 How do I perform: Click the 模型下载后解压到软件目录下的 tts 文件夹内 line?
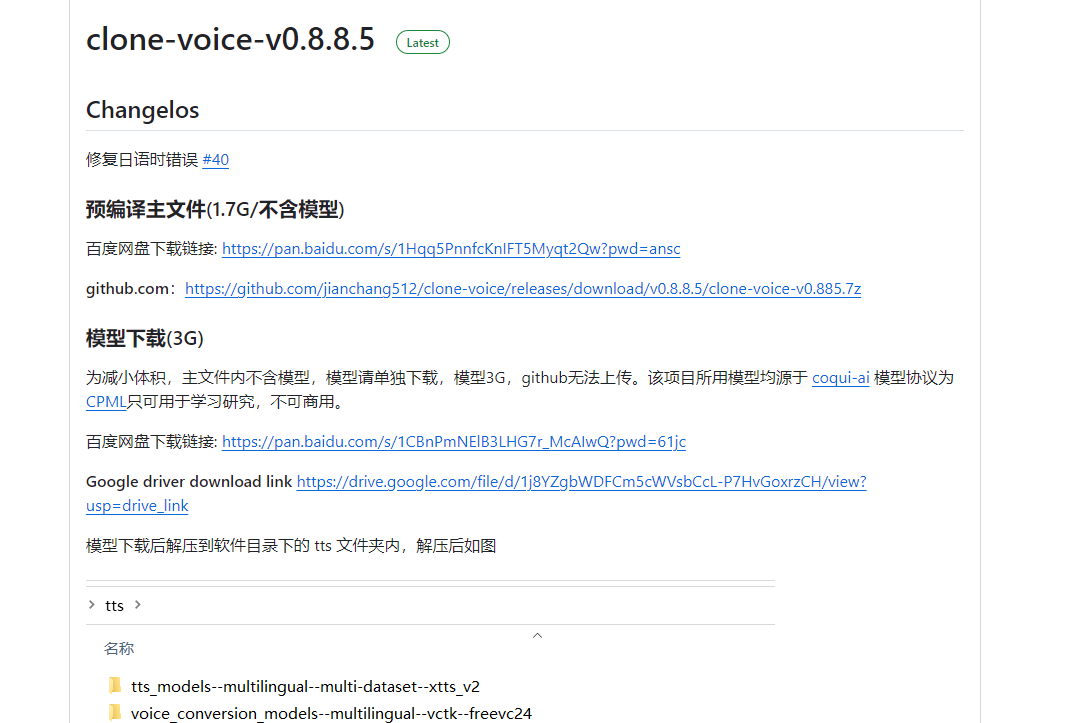291,546
